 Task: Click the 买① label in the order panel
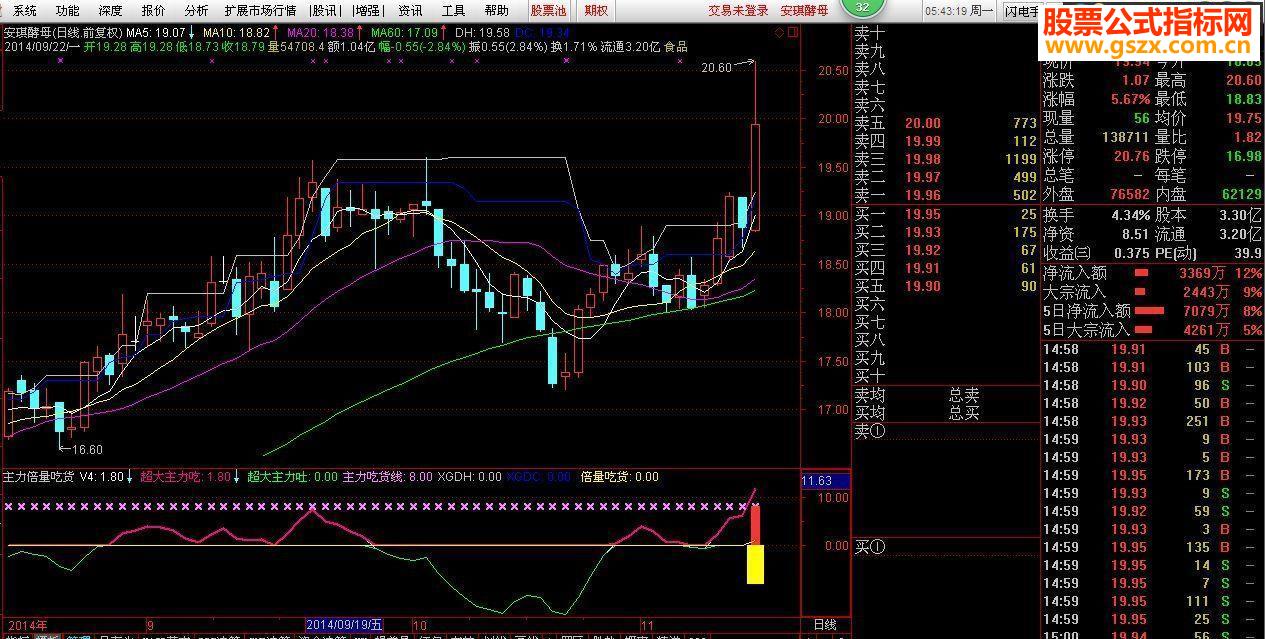(870, 546)
